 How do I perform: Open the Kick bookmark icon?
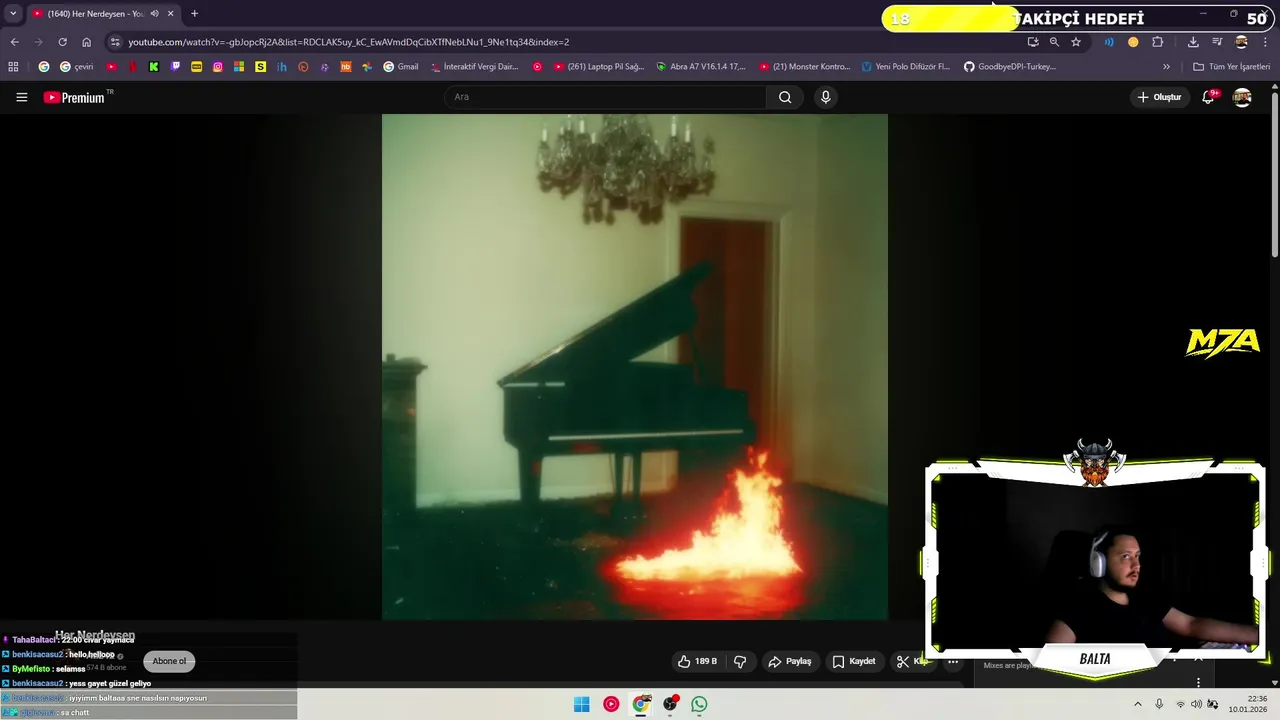tap(154, 67)
